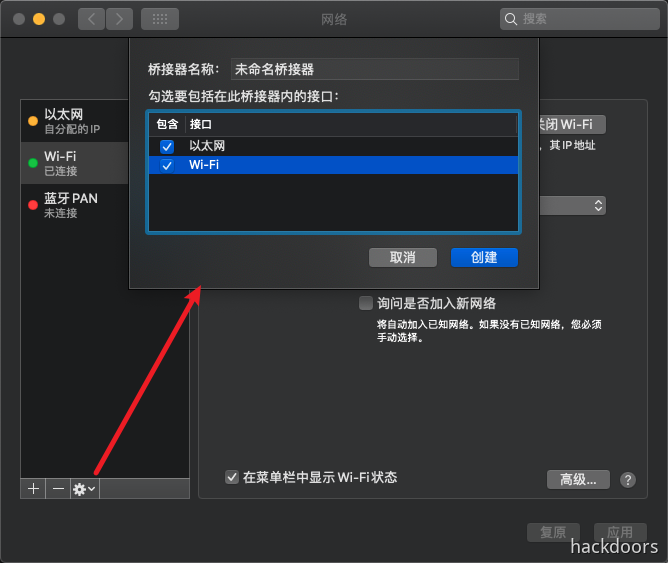
Task: Go back with the left arrow toolbar button
Action: tap(91, 19)
